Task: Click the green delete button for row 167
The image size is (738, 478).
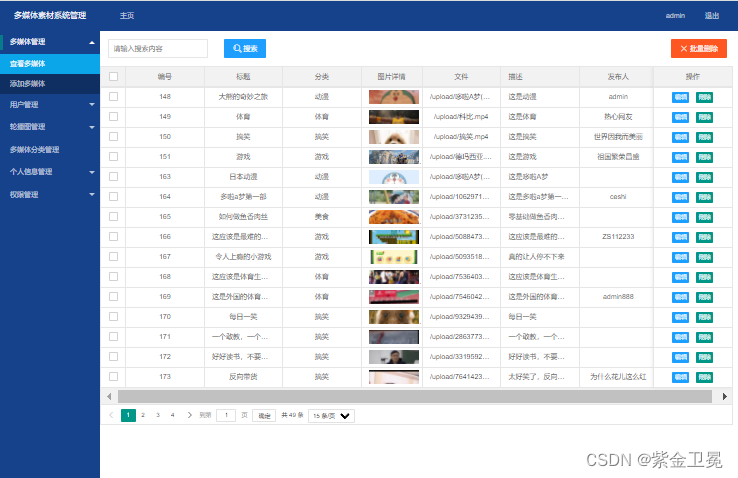Action: [x=704, y=257]
